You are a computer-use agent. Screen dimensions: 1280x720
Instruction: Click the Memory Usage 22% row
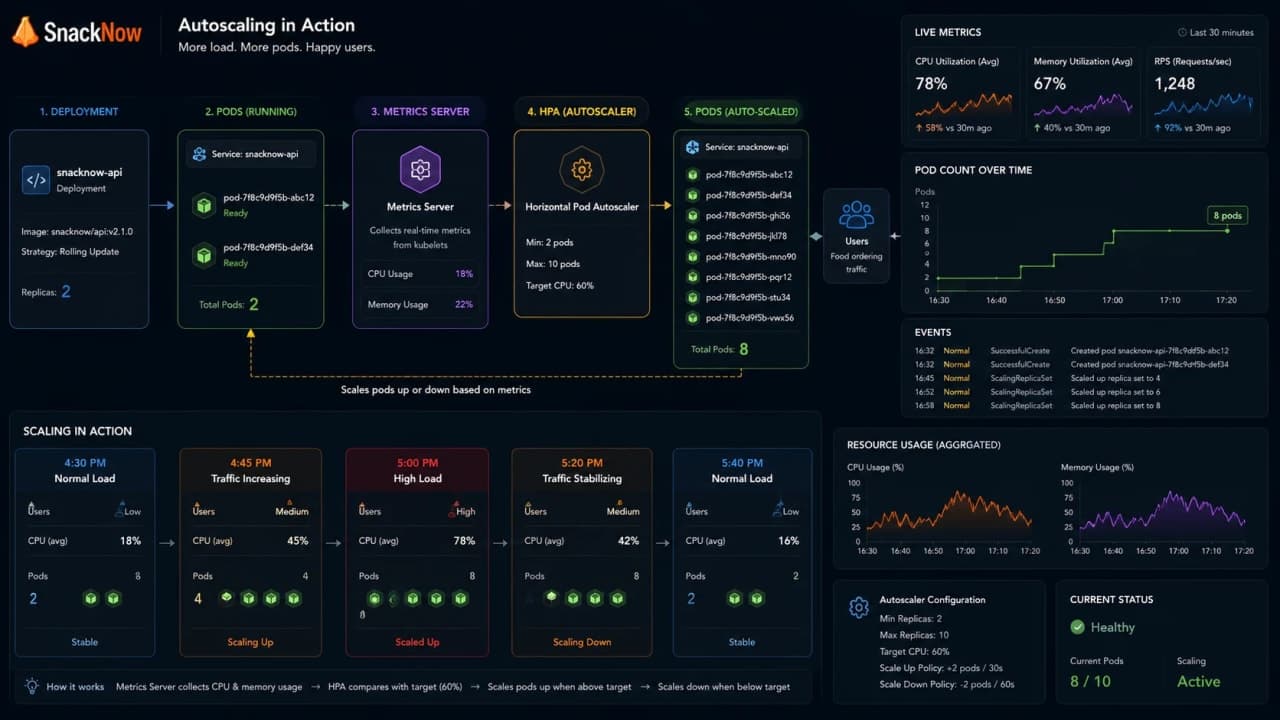tap(420, 304)
